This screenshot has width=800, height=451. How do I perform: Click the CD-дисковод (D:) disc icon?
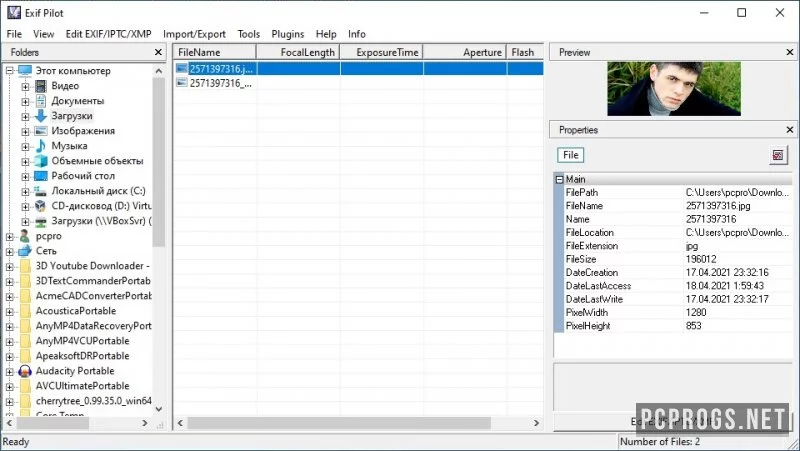(41, 206)
